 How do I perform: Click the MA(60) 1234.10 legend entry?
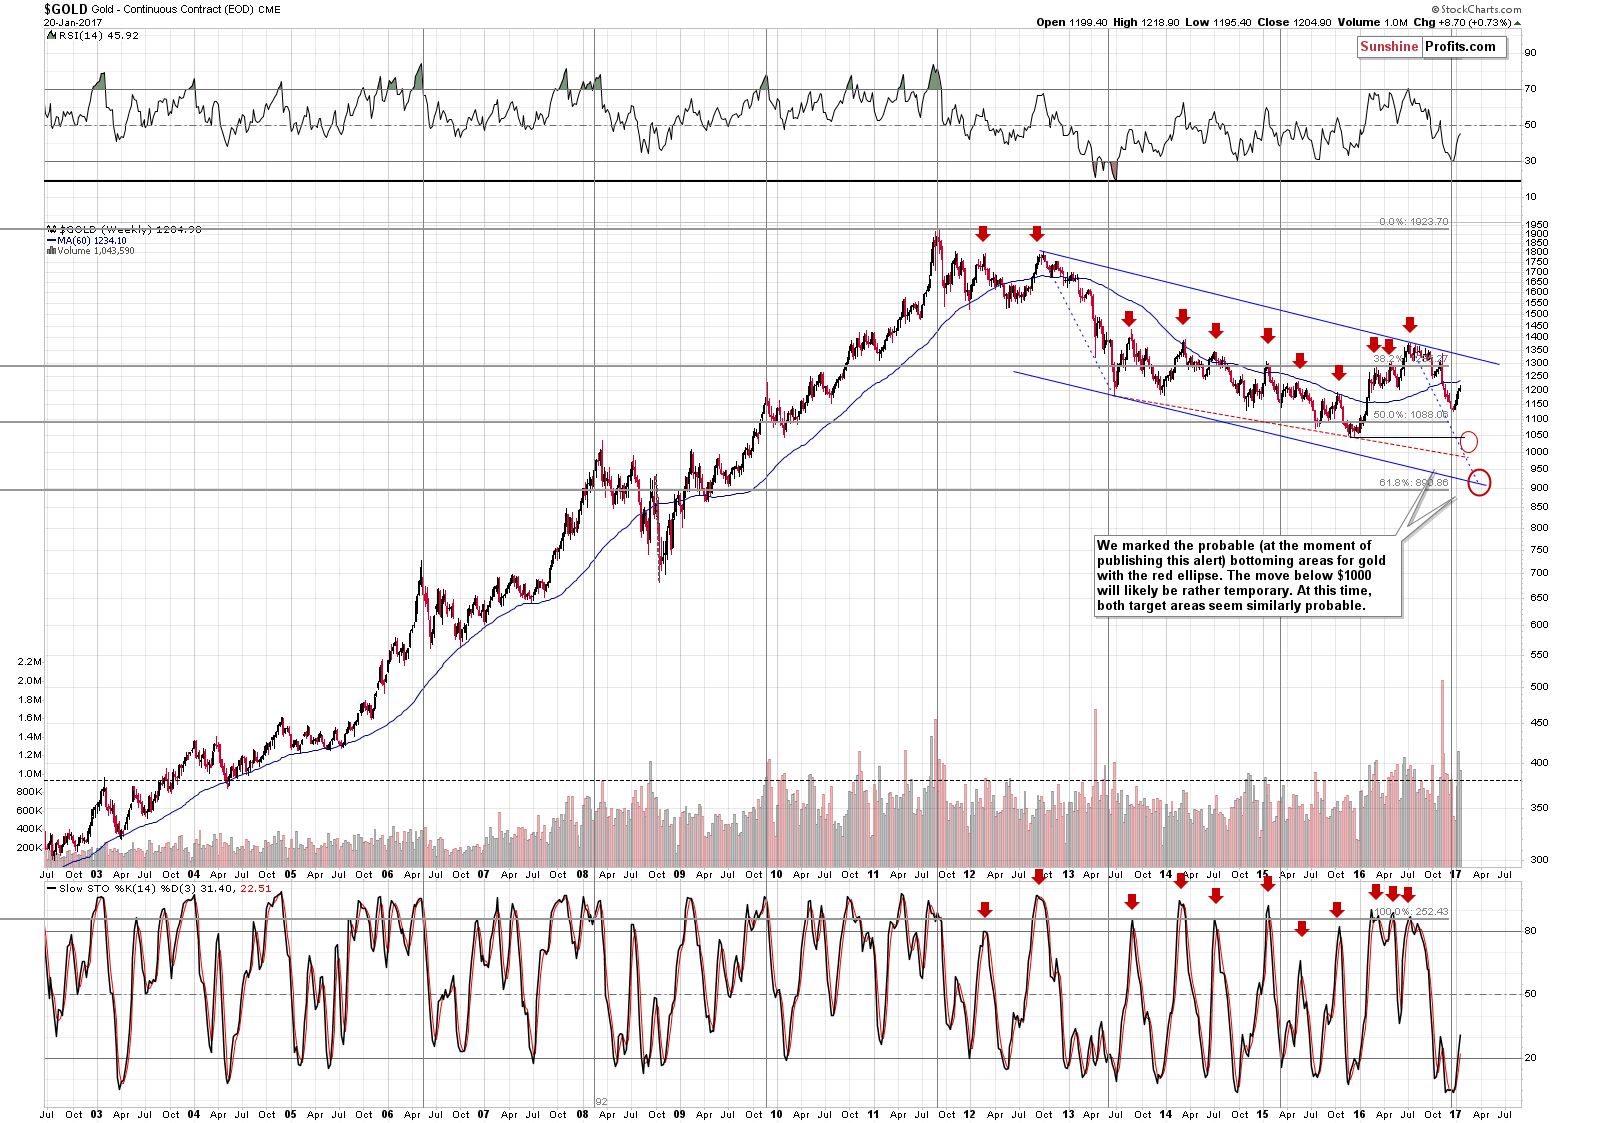pyautogui.click(x=91, y=240)
